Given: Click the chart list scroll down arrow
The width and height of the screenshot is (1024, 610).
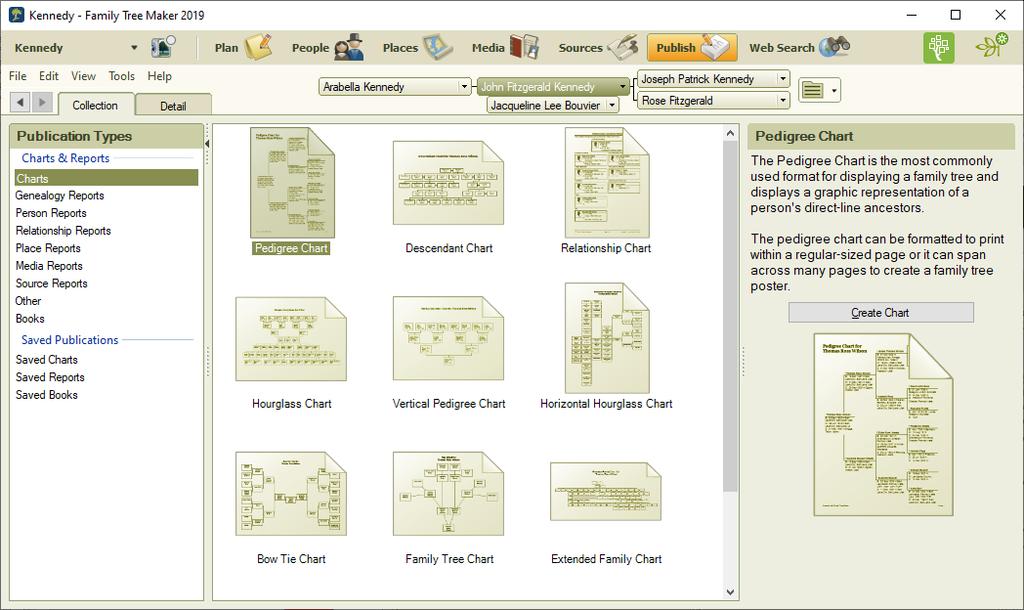Looking at the screenshot, I should click(730, 592).
